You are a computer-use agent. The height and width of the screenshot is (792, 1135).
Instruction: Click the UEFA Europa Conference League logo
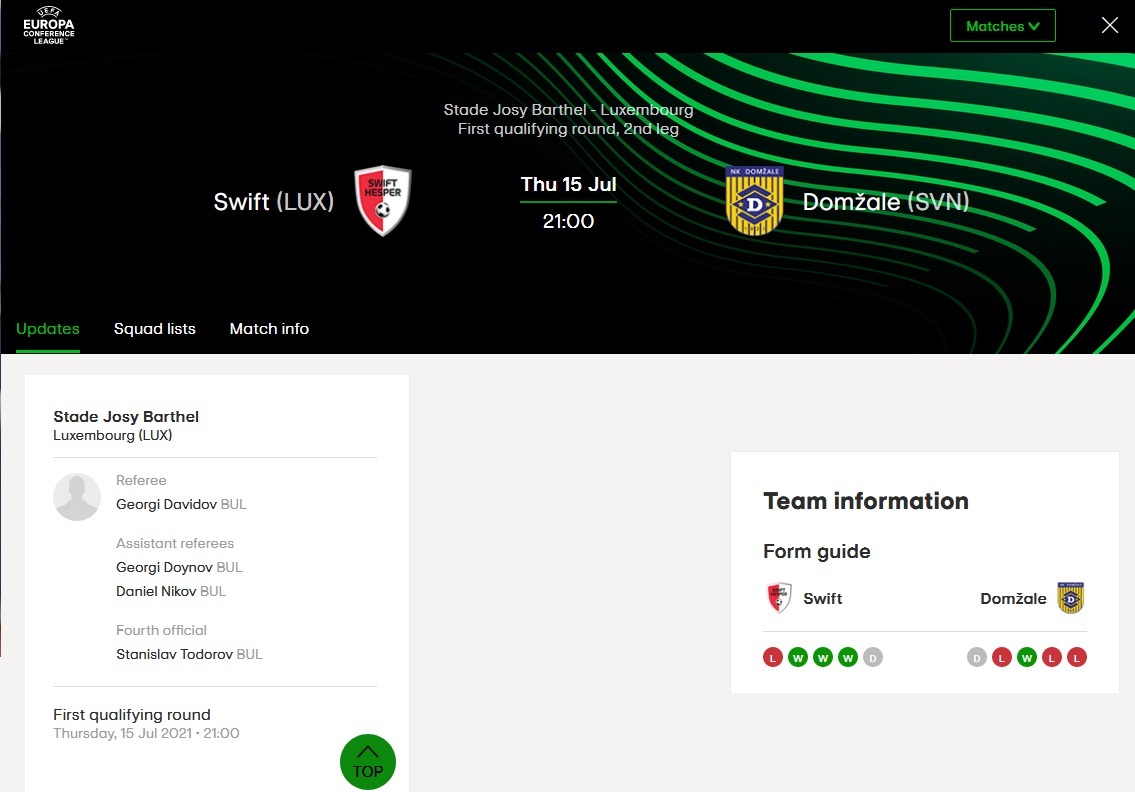point(49,26)
